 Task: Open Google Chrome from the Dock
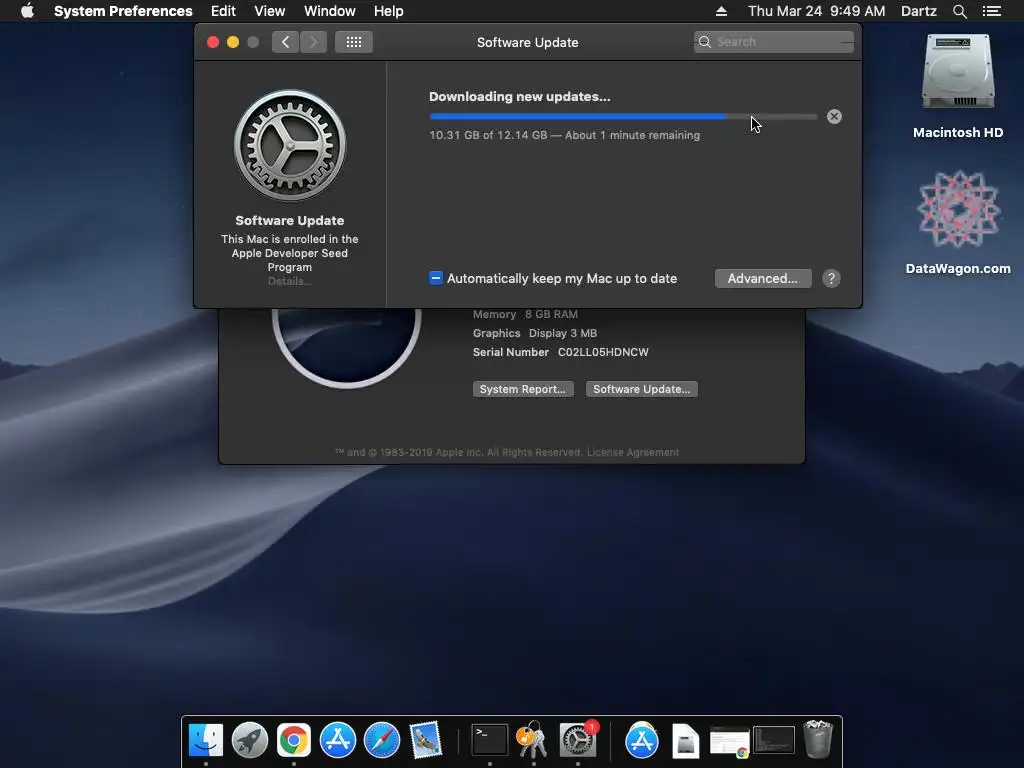pos(294,741)
